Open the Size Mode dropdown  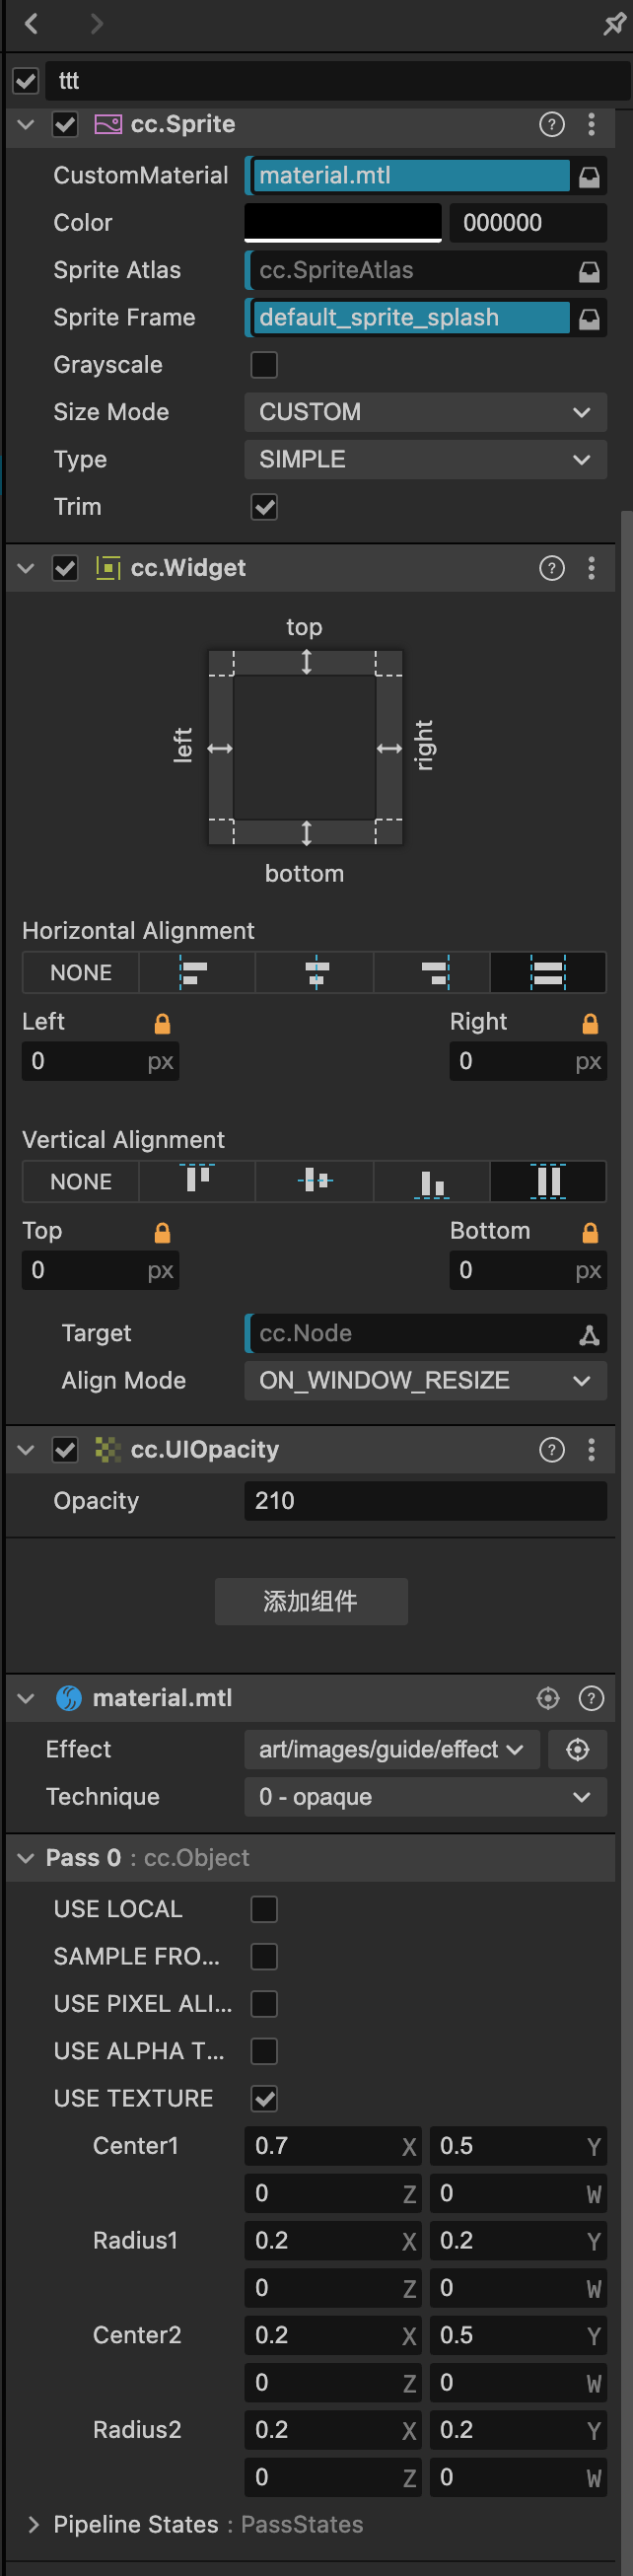coord(425,412)
